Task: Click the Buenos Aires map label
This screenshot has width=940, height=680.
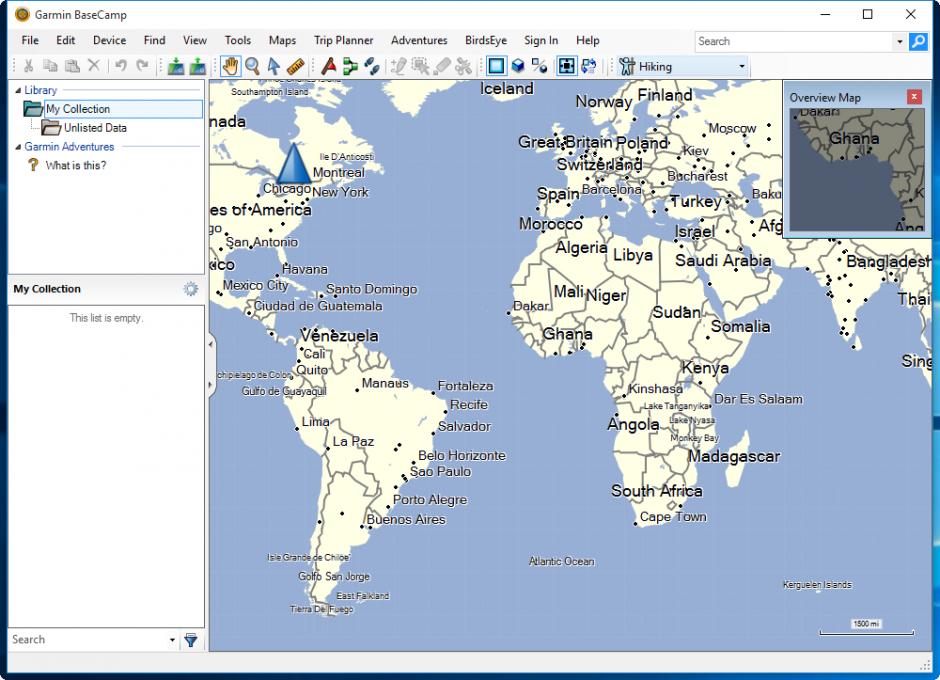Action: [406, 519]
